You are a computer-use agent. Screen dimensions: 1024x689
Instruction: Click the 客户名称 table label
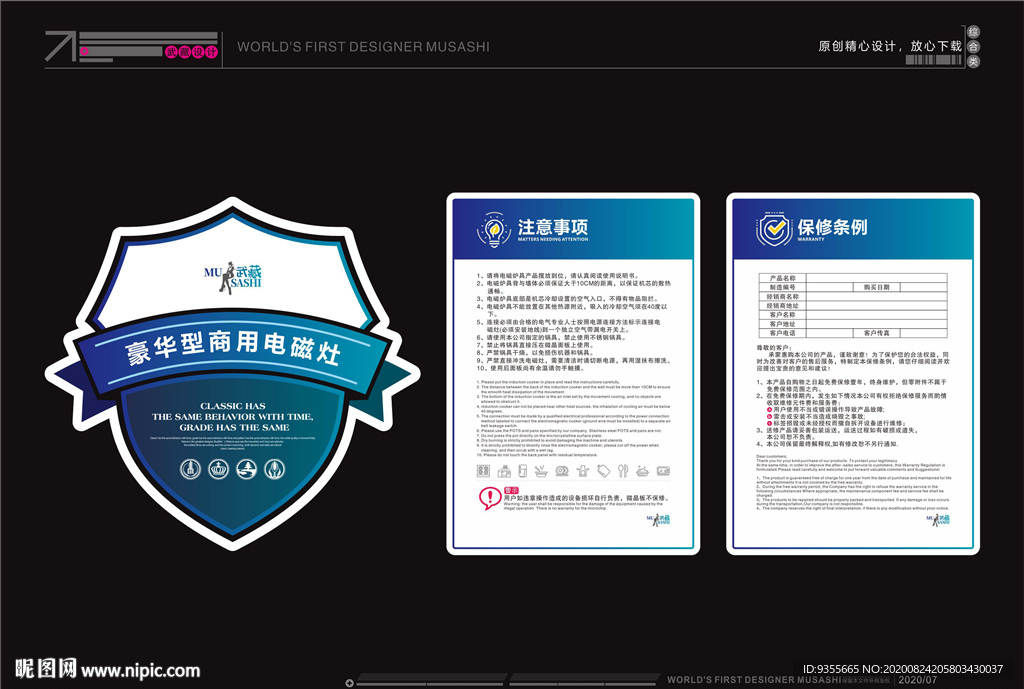(x=782, y=315)
